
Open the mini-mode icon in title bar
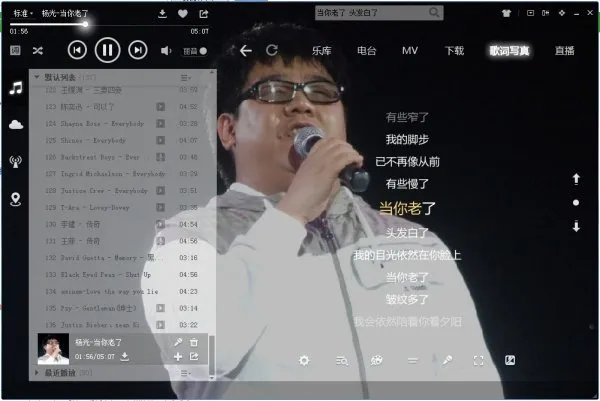tap(530, 13)
